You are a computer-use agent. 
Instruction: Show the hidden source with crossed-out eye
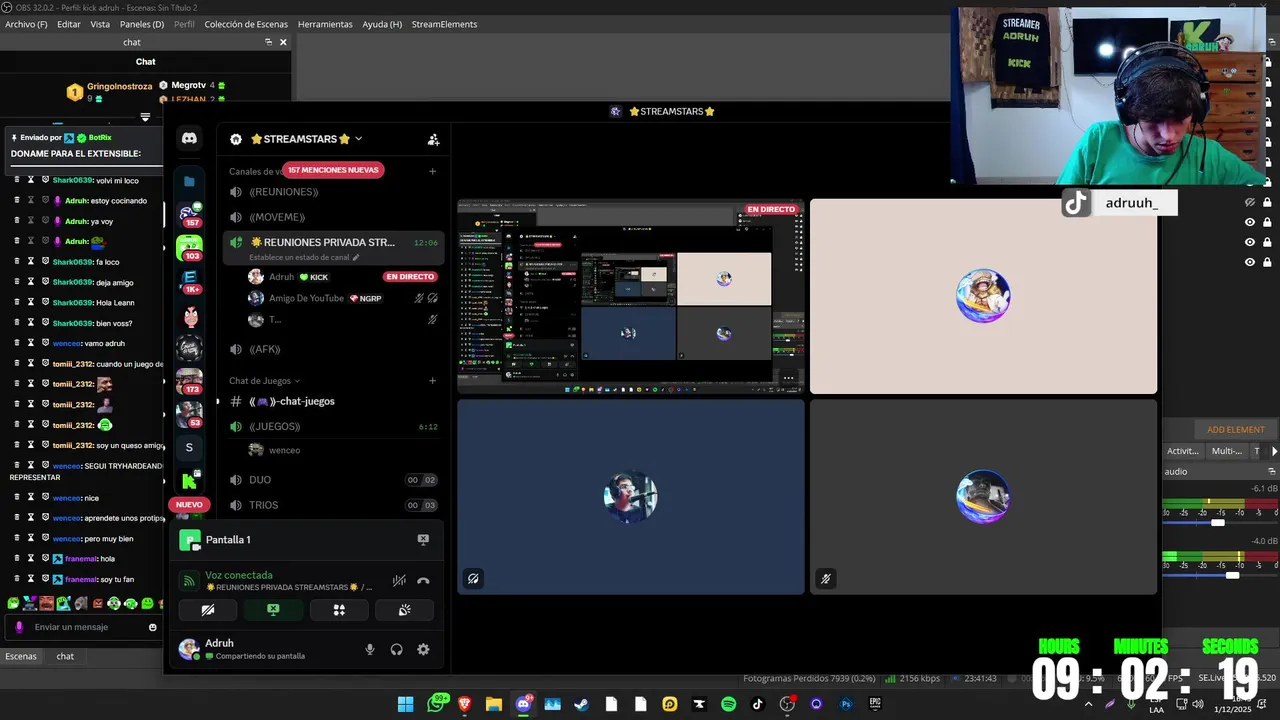click(x=1250, y=202)
